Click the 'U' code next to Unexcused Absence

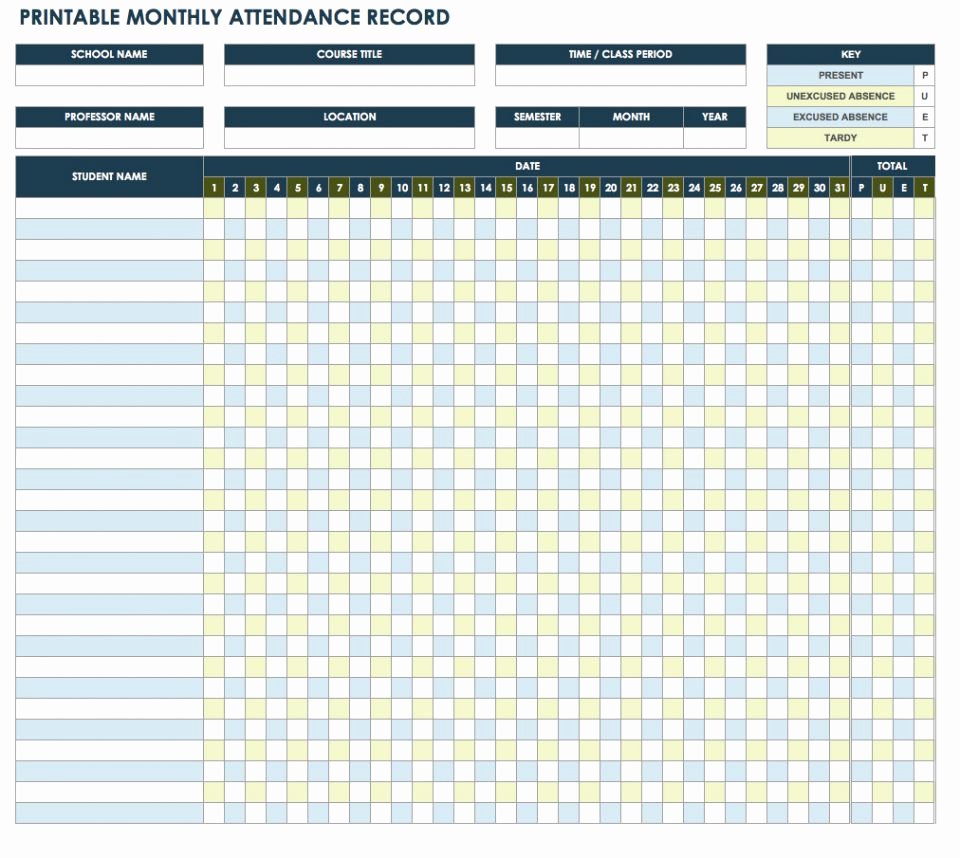tap(924, 96)
